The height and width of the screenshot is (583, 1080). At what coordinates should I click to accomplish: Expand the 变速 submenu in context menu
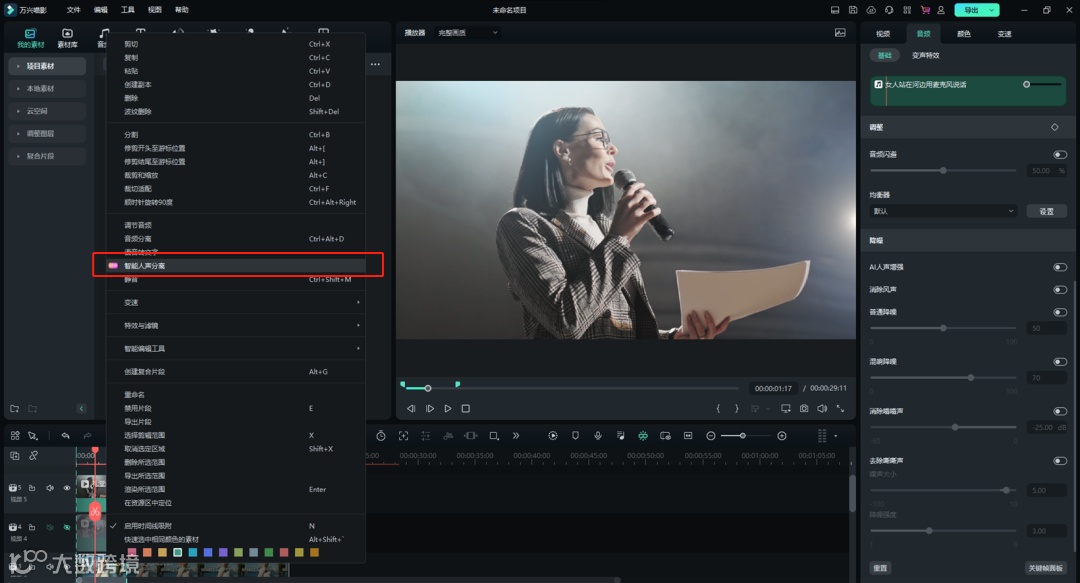236,303
